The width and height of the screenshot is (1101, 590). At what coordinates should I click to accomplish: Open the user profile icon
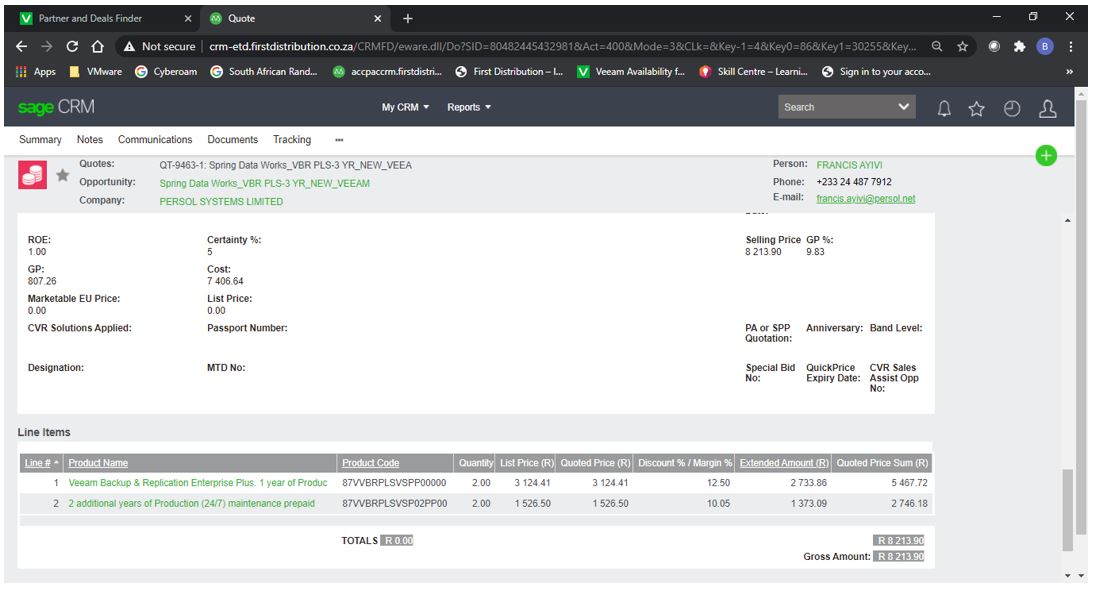point(1047,109)
